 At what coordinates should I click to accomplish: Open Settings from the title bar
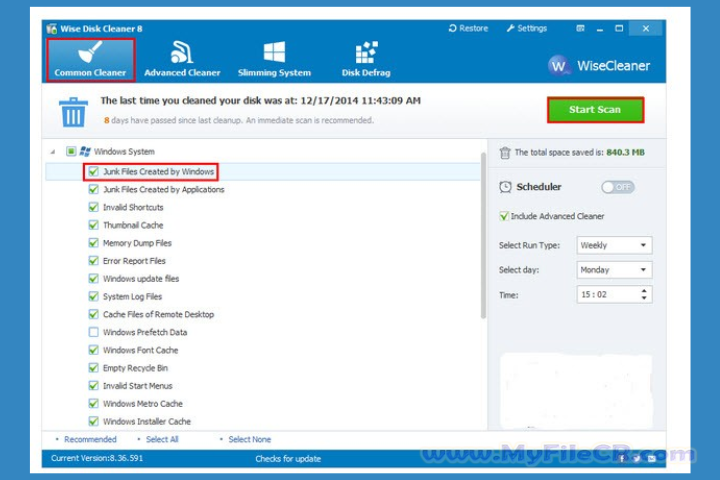point(527,28)
